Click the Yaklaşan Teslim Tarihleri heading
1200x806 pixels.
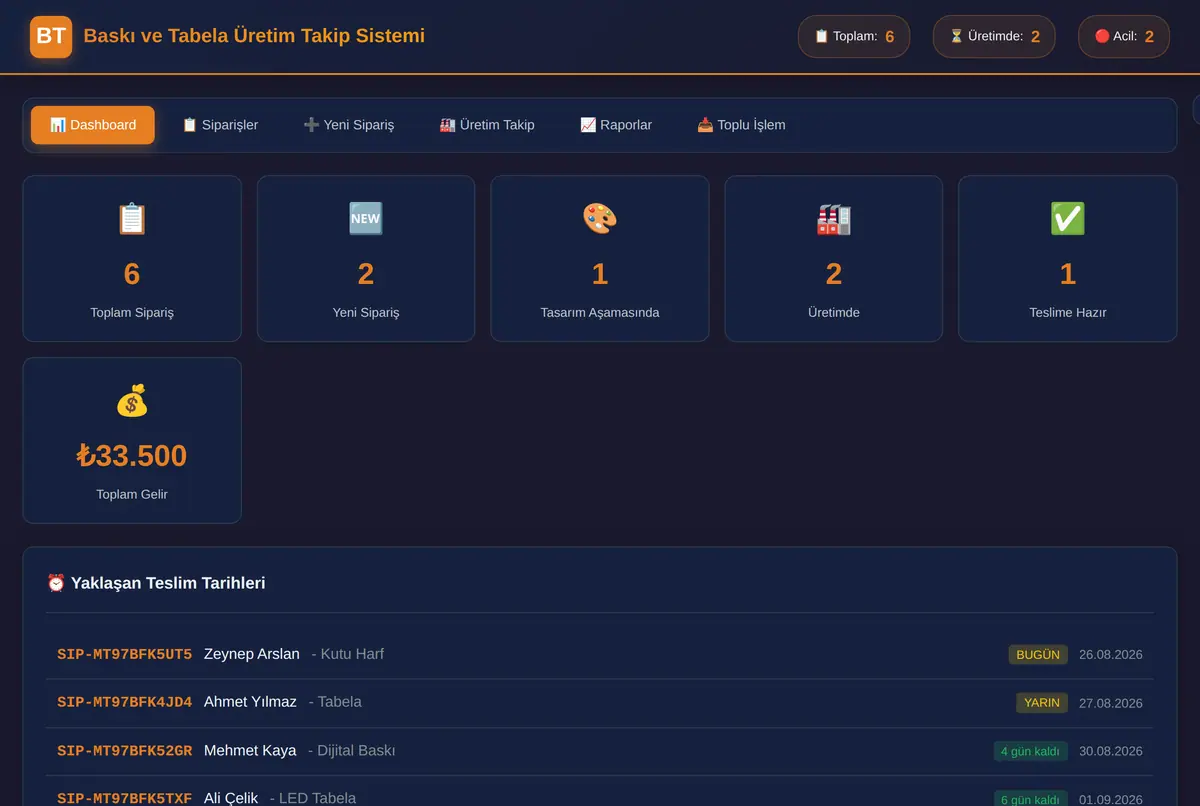168,583
